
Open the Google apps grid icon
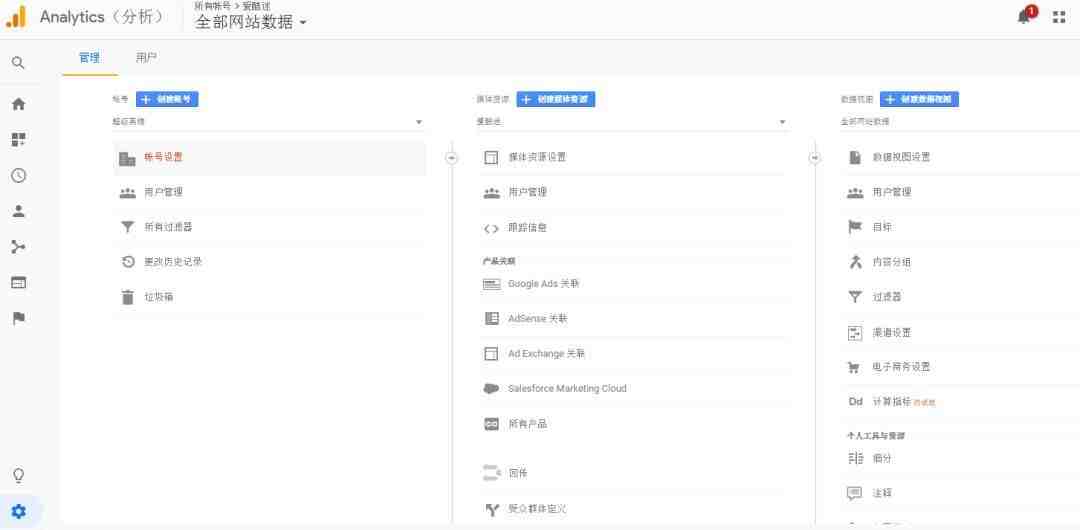(x=1059, y=17)
